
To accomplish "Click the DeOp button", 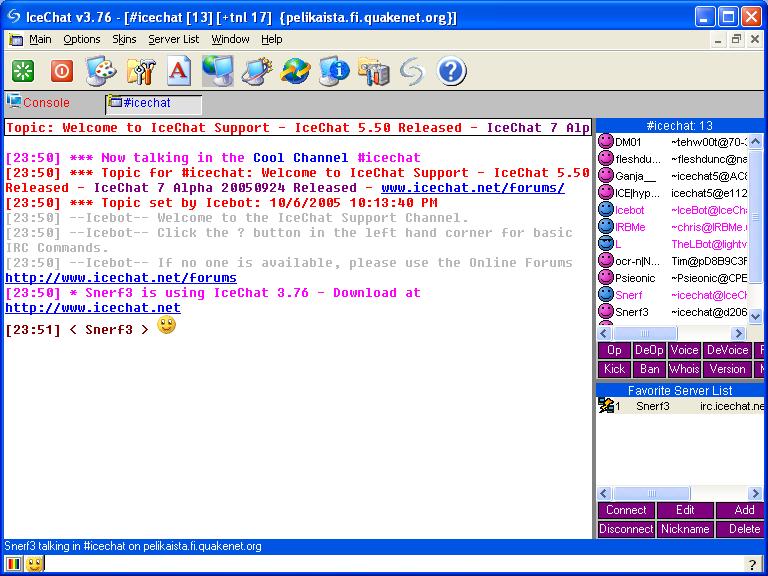I will 648,350.
